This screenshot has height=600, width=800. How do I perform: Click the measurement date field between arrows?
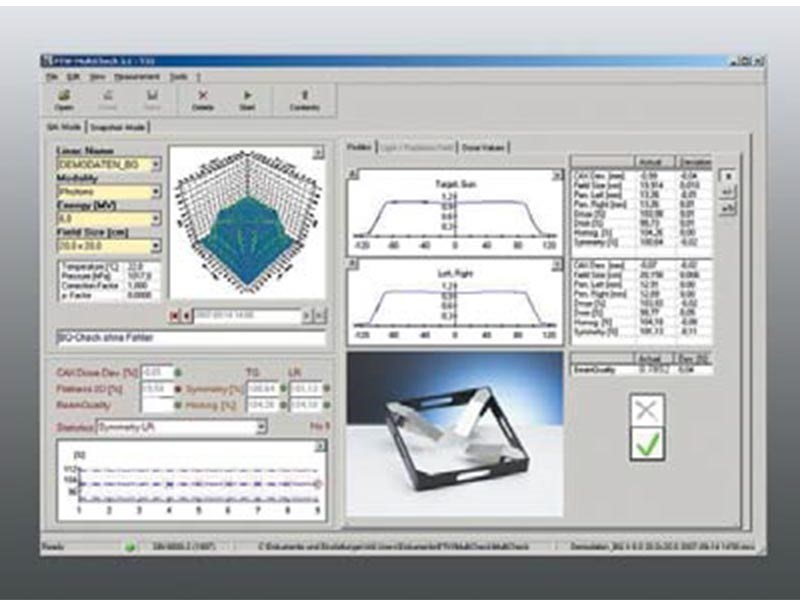pyautogui.click(x=247, y=316)
